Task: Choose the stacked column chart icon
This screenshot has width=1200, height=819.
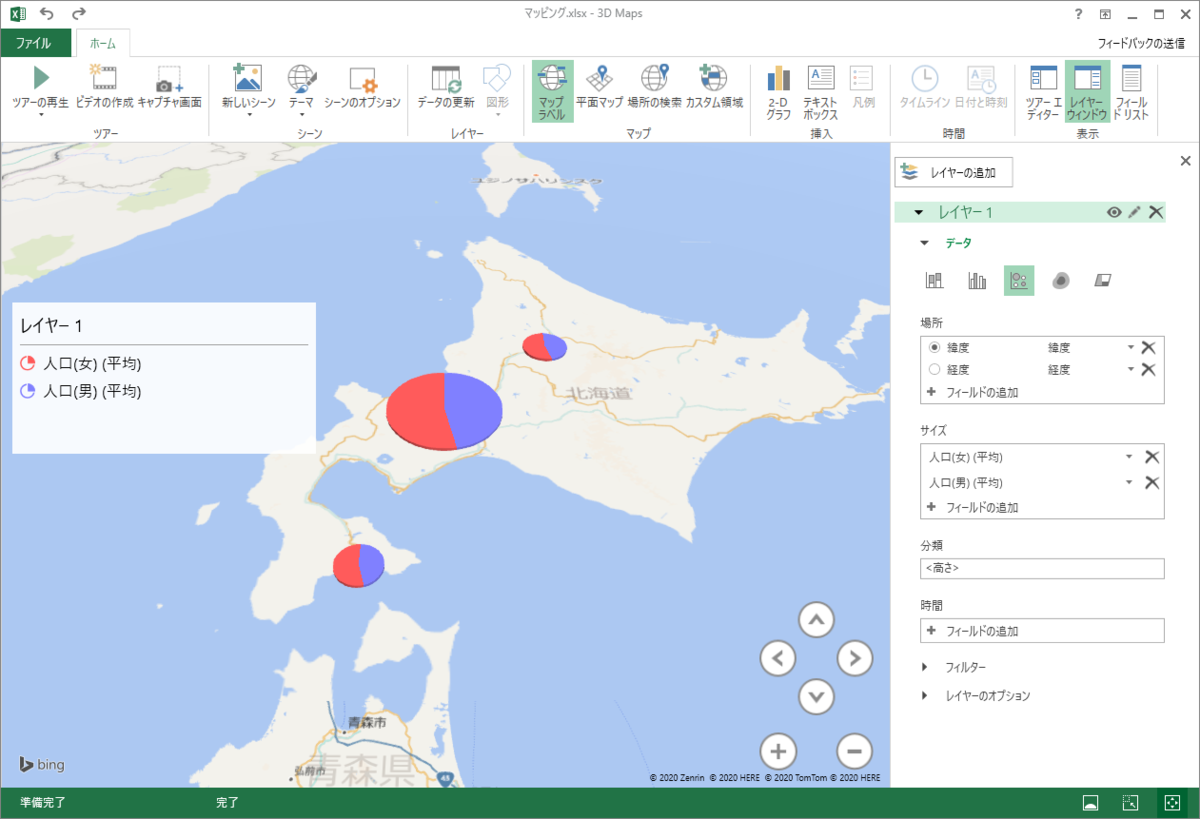Action: [935, 281]
